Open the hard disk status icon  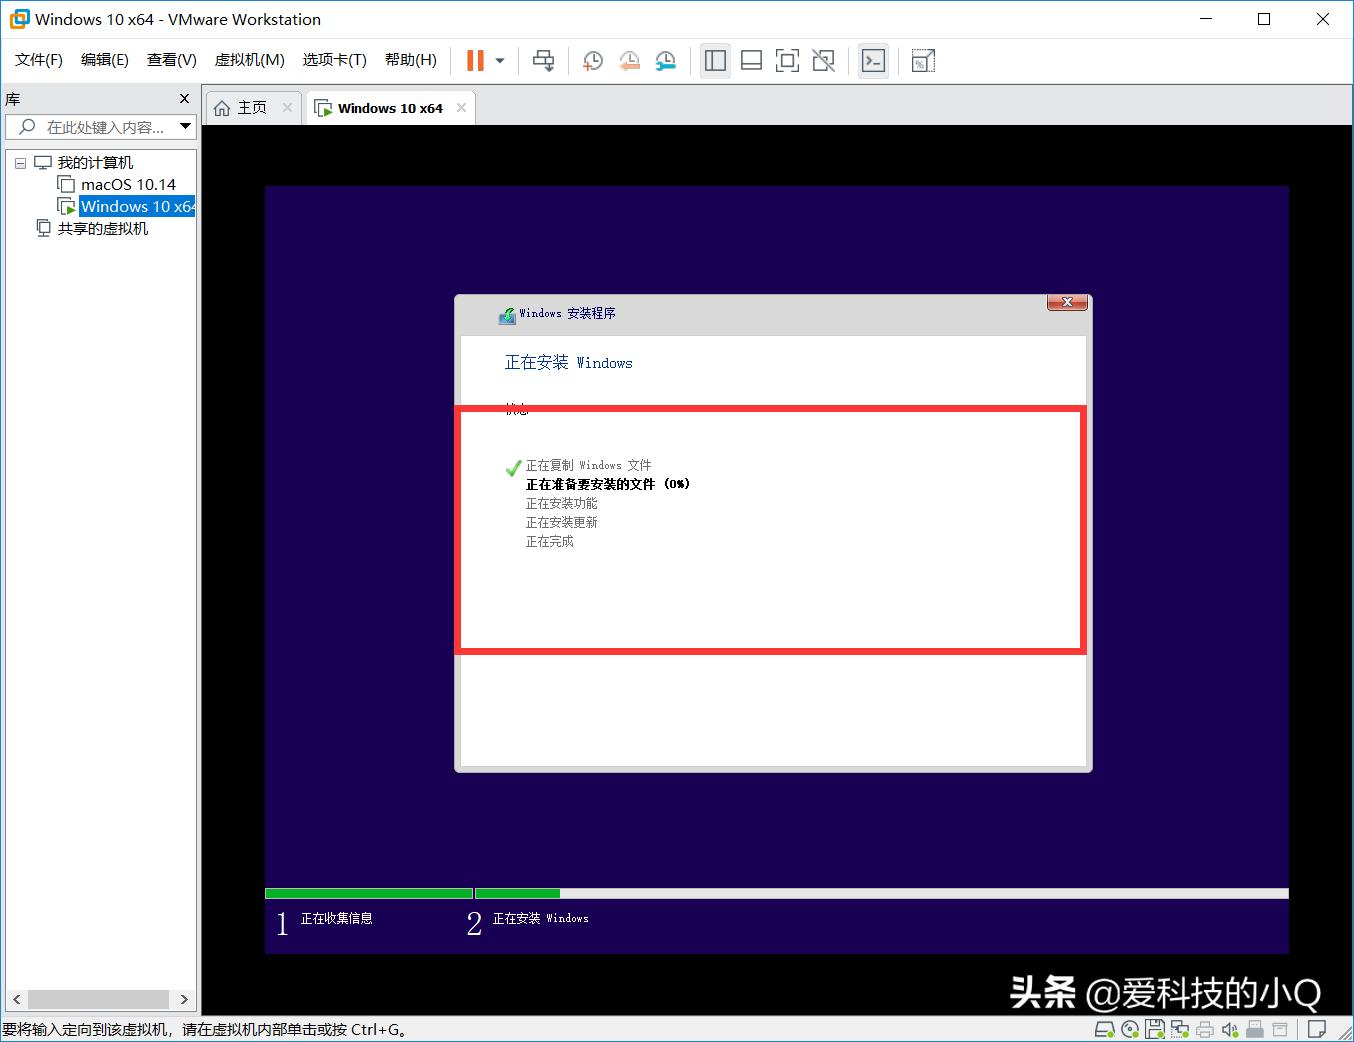pos(1106,1029)
